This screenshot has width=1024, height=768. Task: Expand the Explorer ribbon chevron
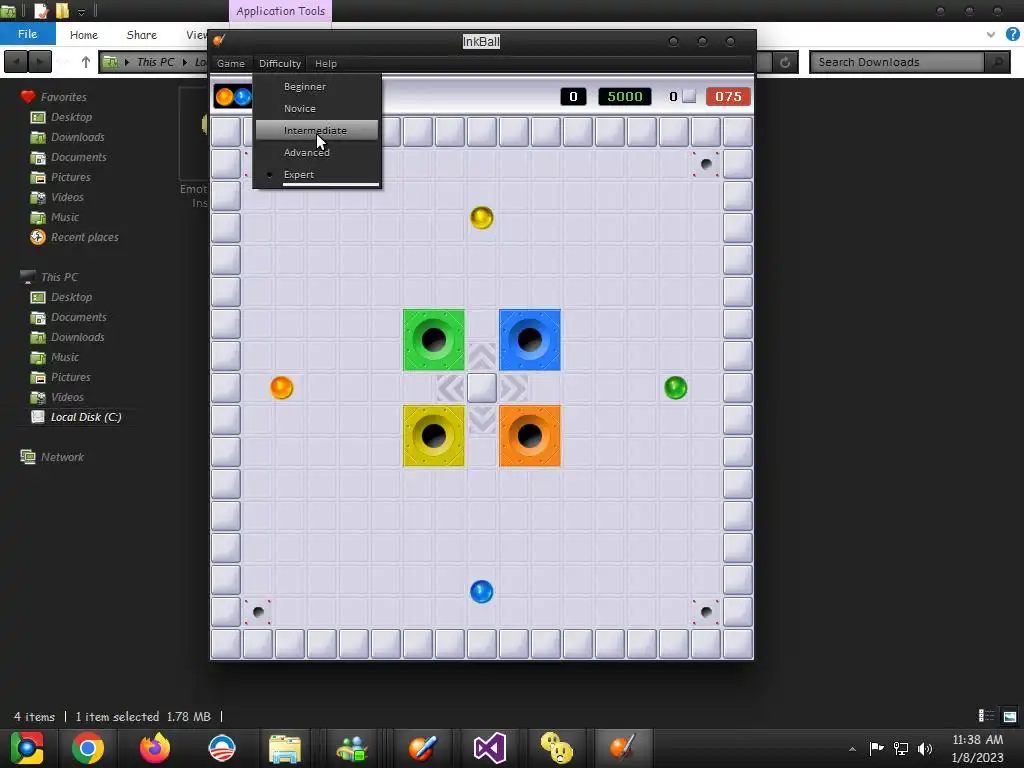tap(990, 35)
